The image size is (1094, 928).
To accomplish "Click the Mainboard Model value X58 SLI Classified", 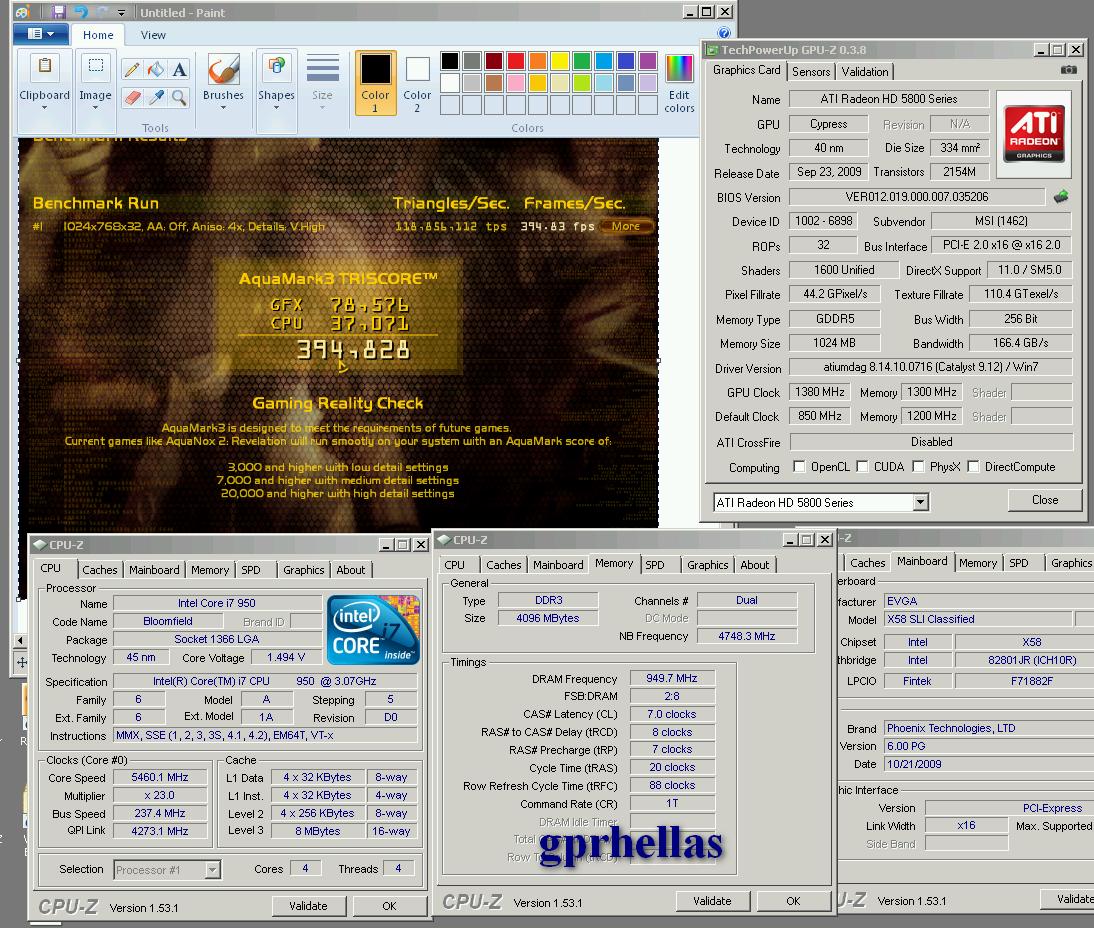I will (977, 619).
